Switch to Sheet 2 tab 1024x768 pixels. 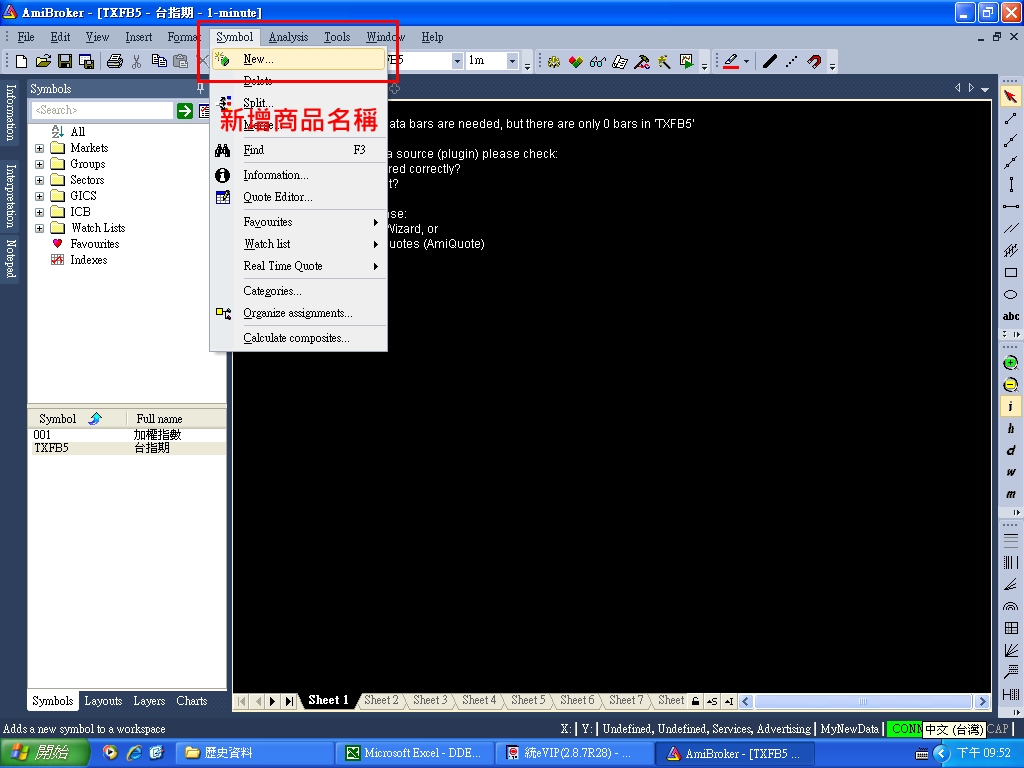click(x=381, y=700)
